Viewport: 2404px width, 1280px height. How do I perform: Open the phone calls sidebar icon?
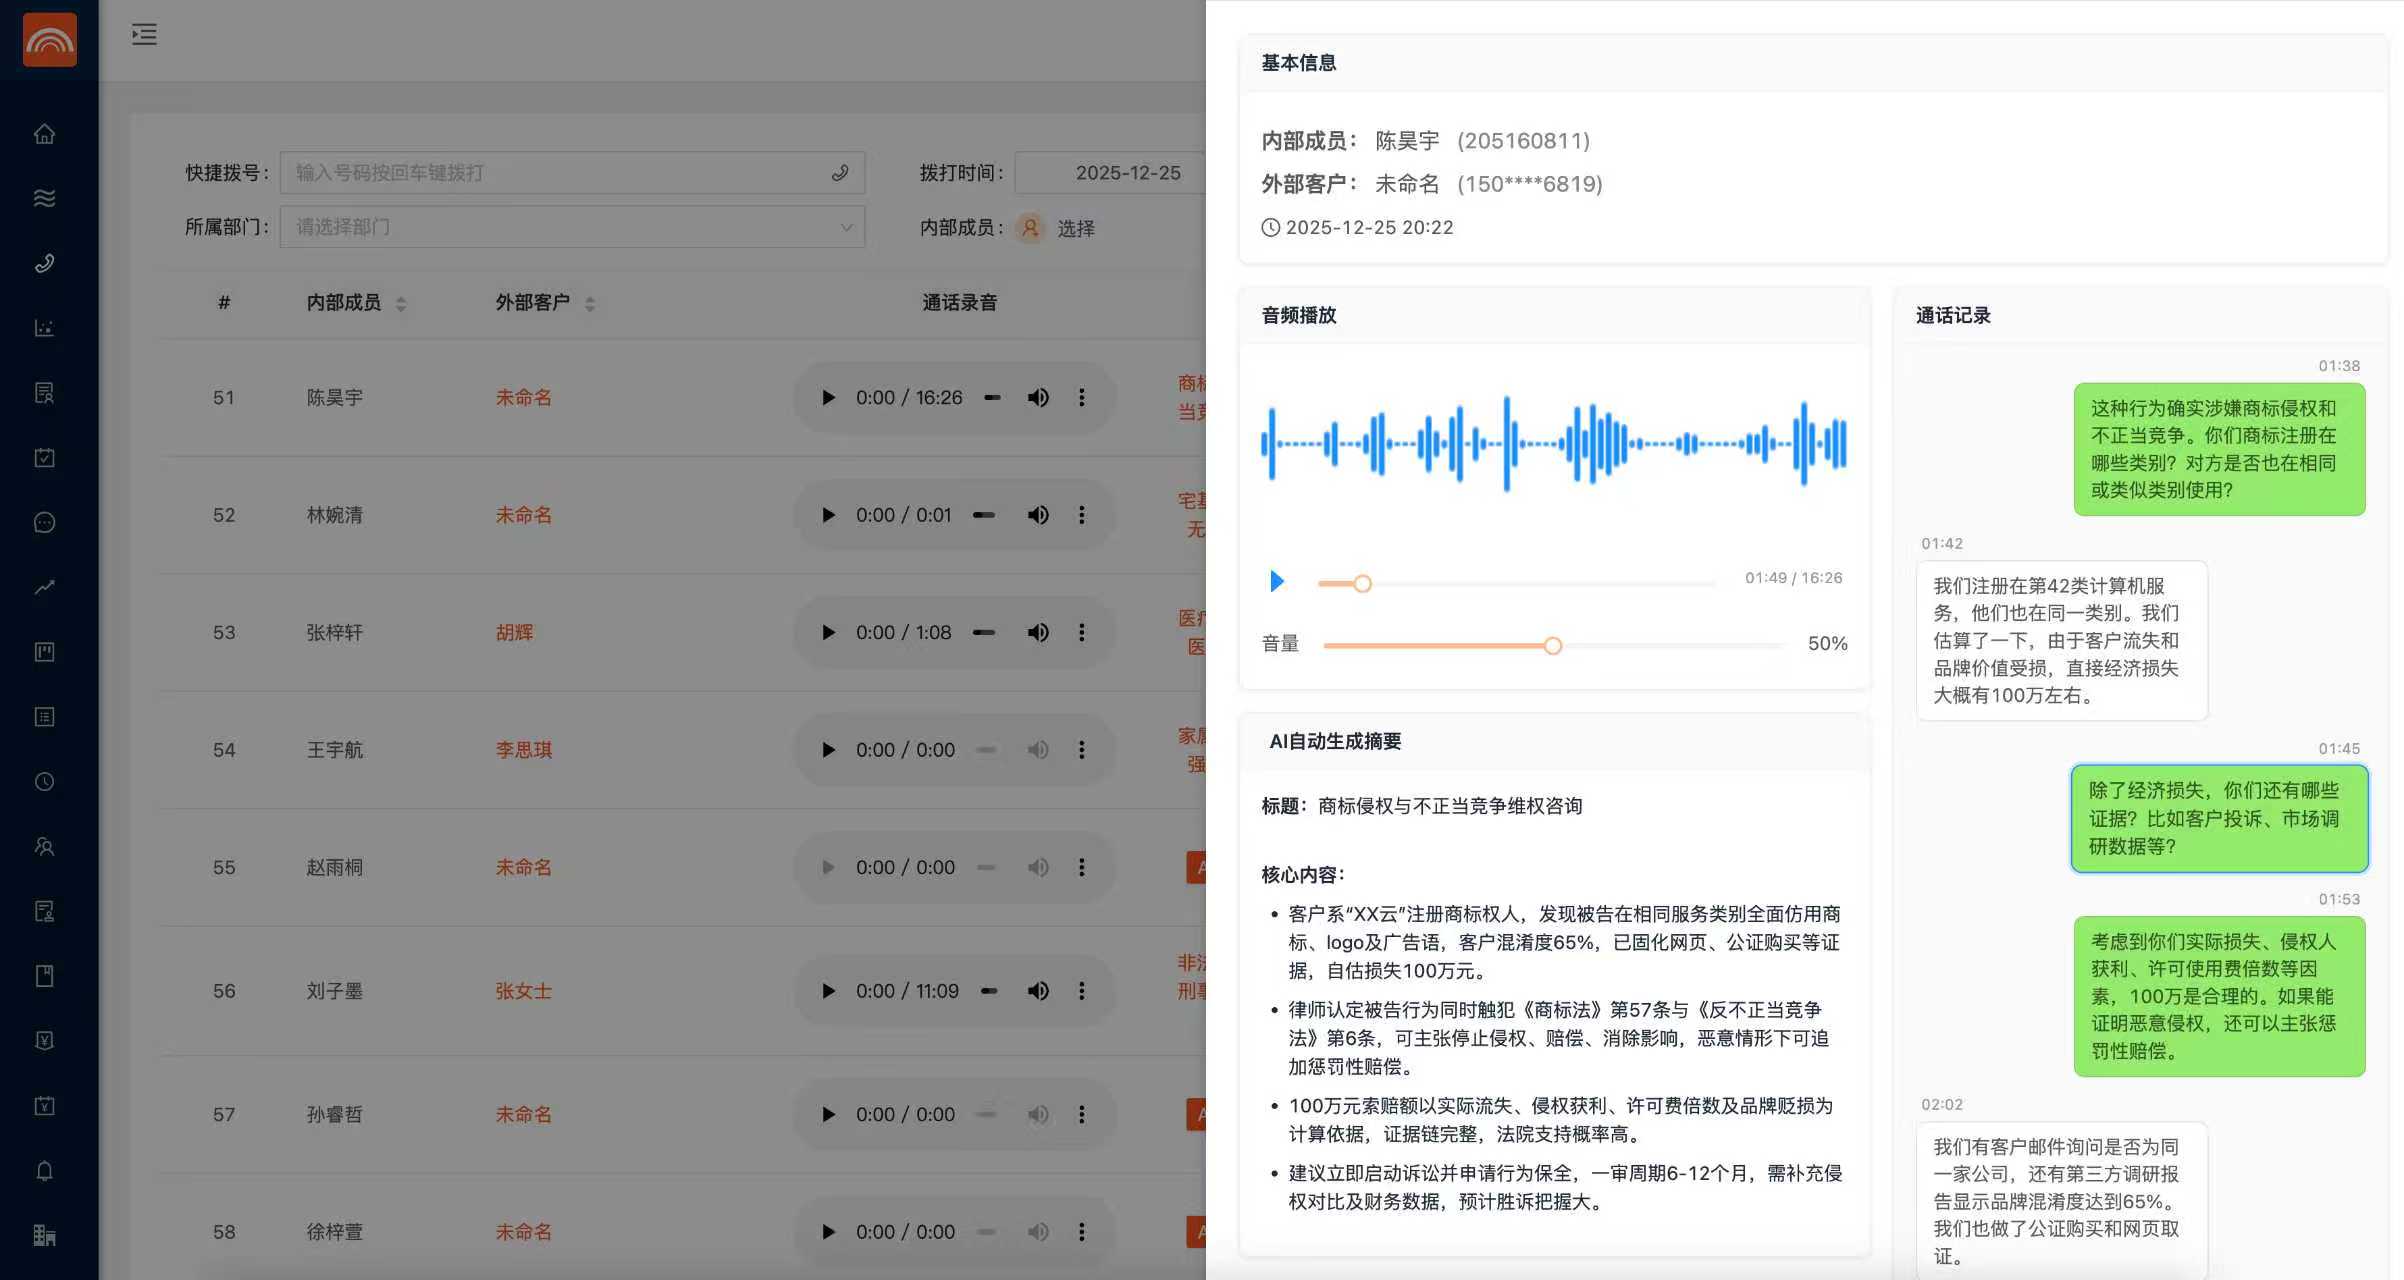tap(44, 263)
